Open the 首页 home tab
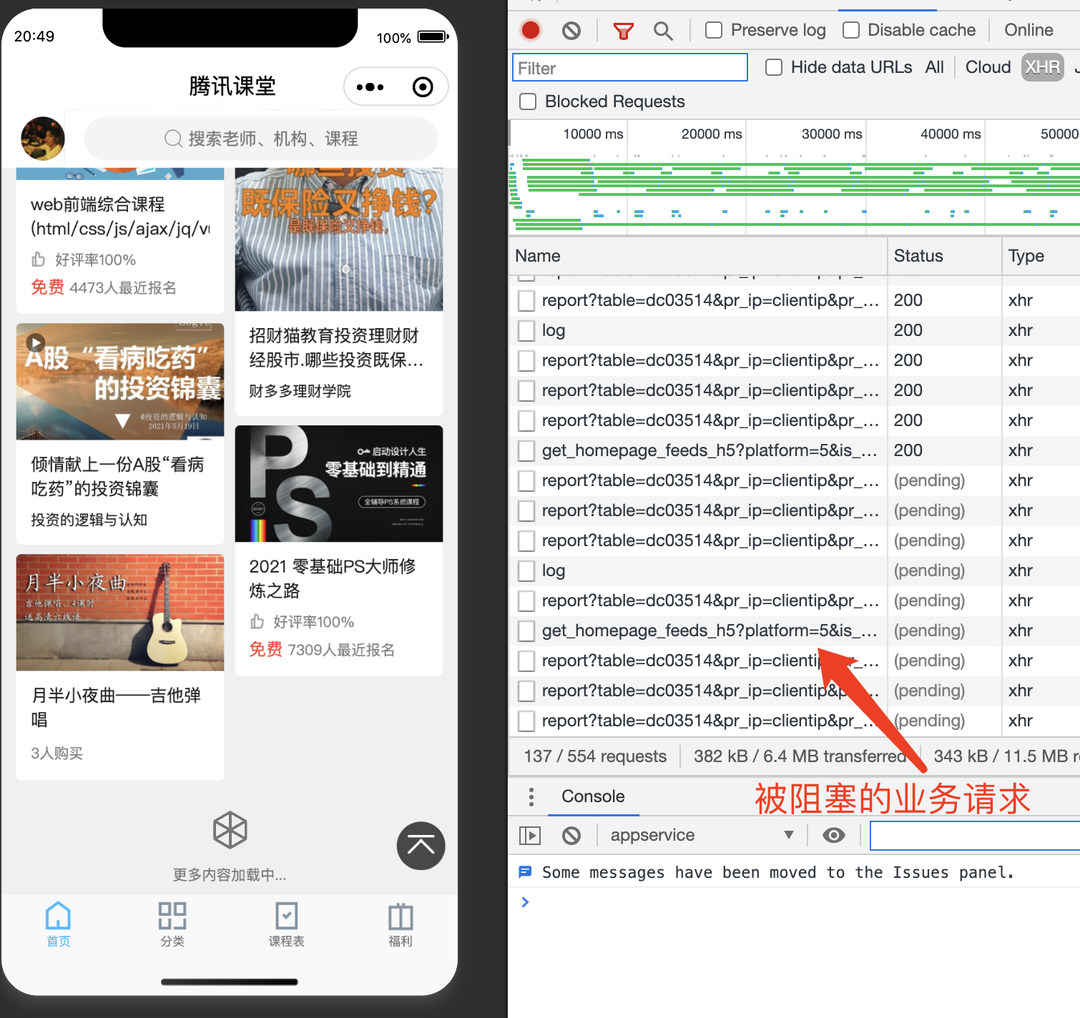This screenshot has width=1080, height=1018. (58, 924)
